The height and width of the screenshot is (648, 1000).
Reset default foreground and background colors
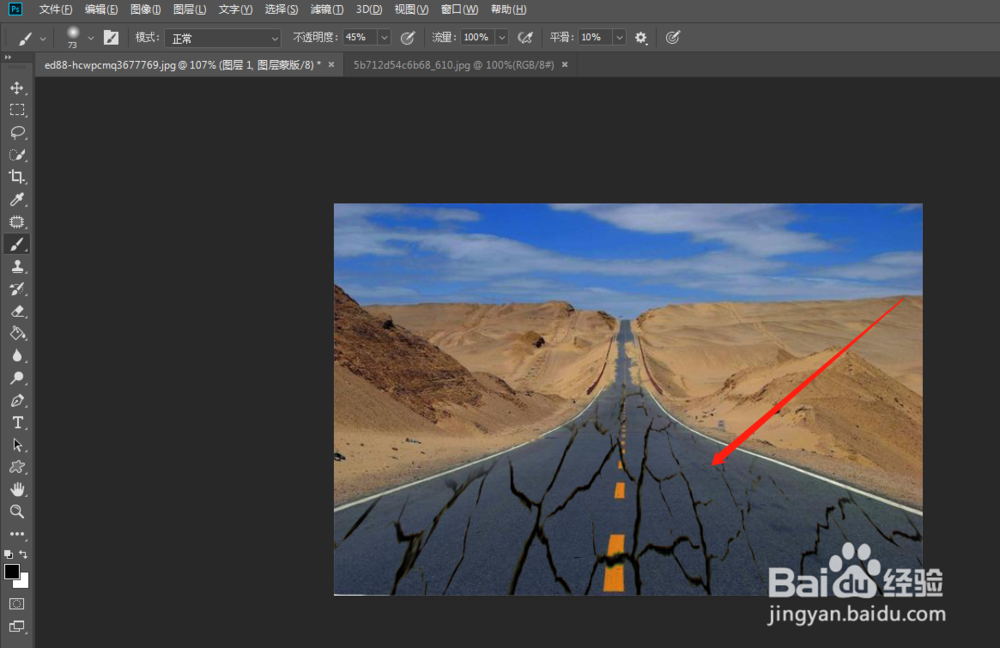point(8,554)
